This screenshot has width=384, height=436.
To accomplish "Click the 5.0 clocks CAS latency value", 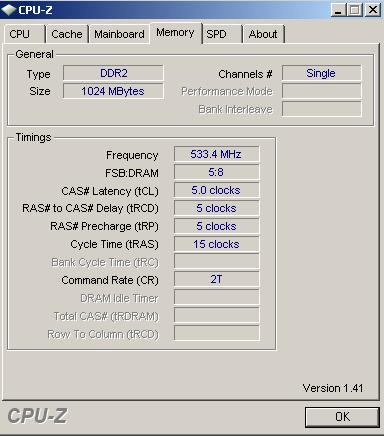I will 216,190.
